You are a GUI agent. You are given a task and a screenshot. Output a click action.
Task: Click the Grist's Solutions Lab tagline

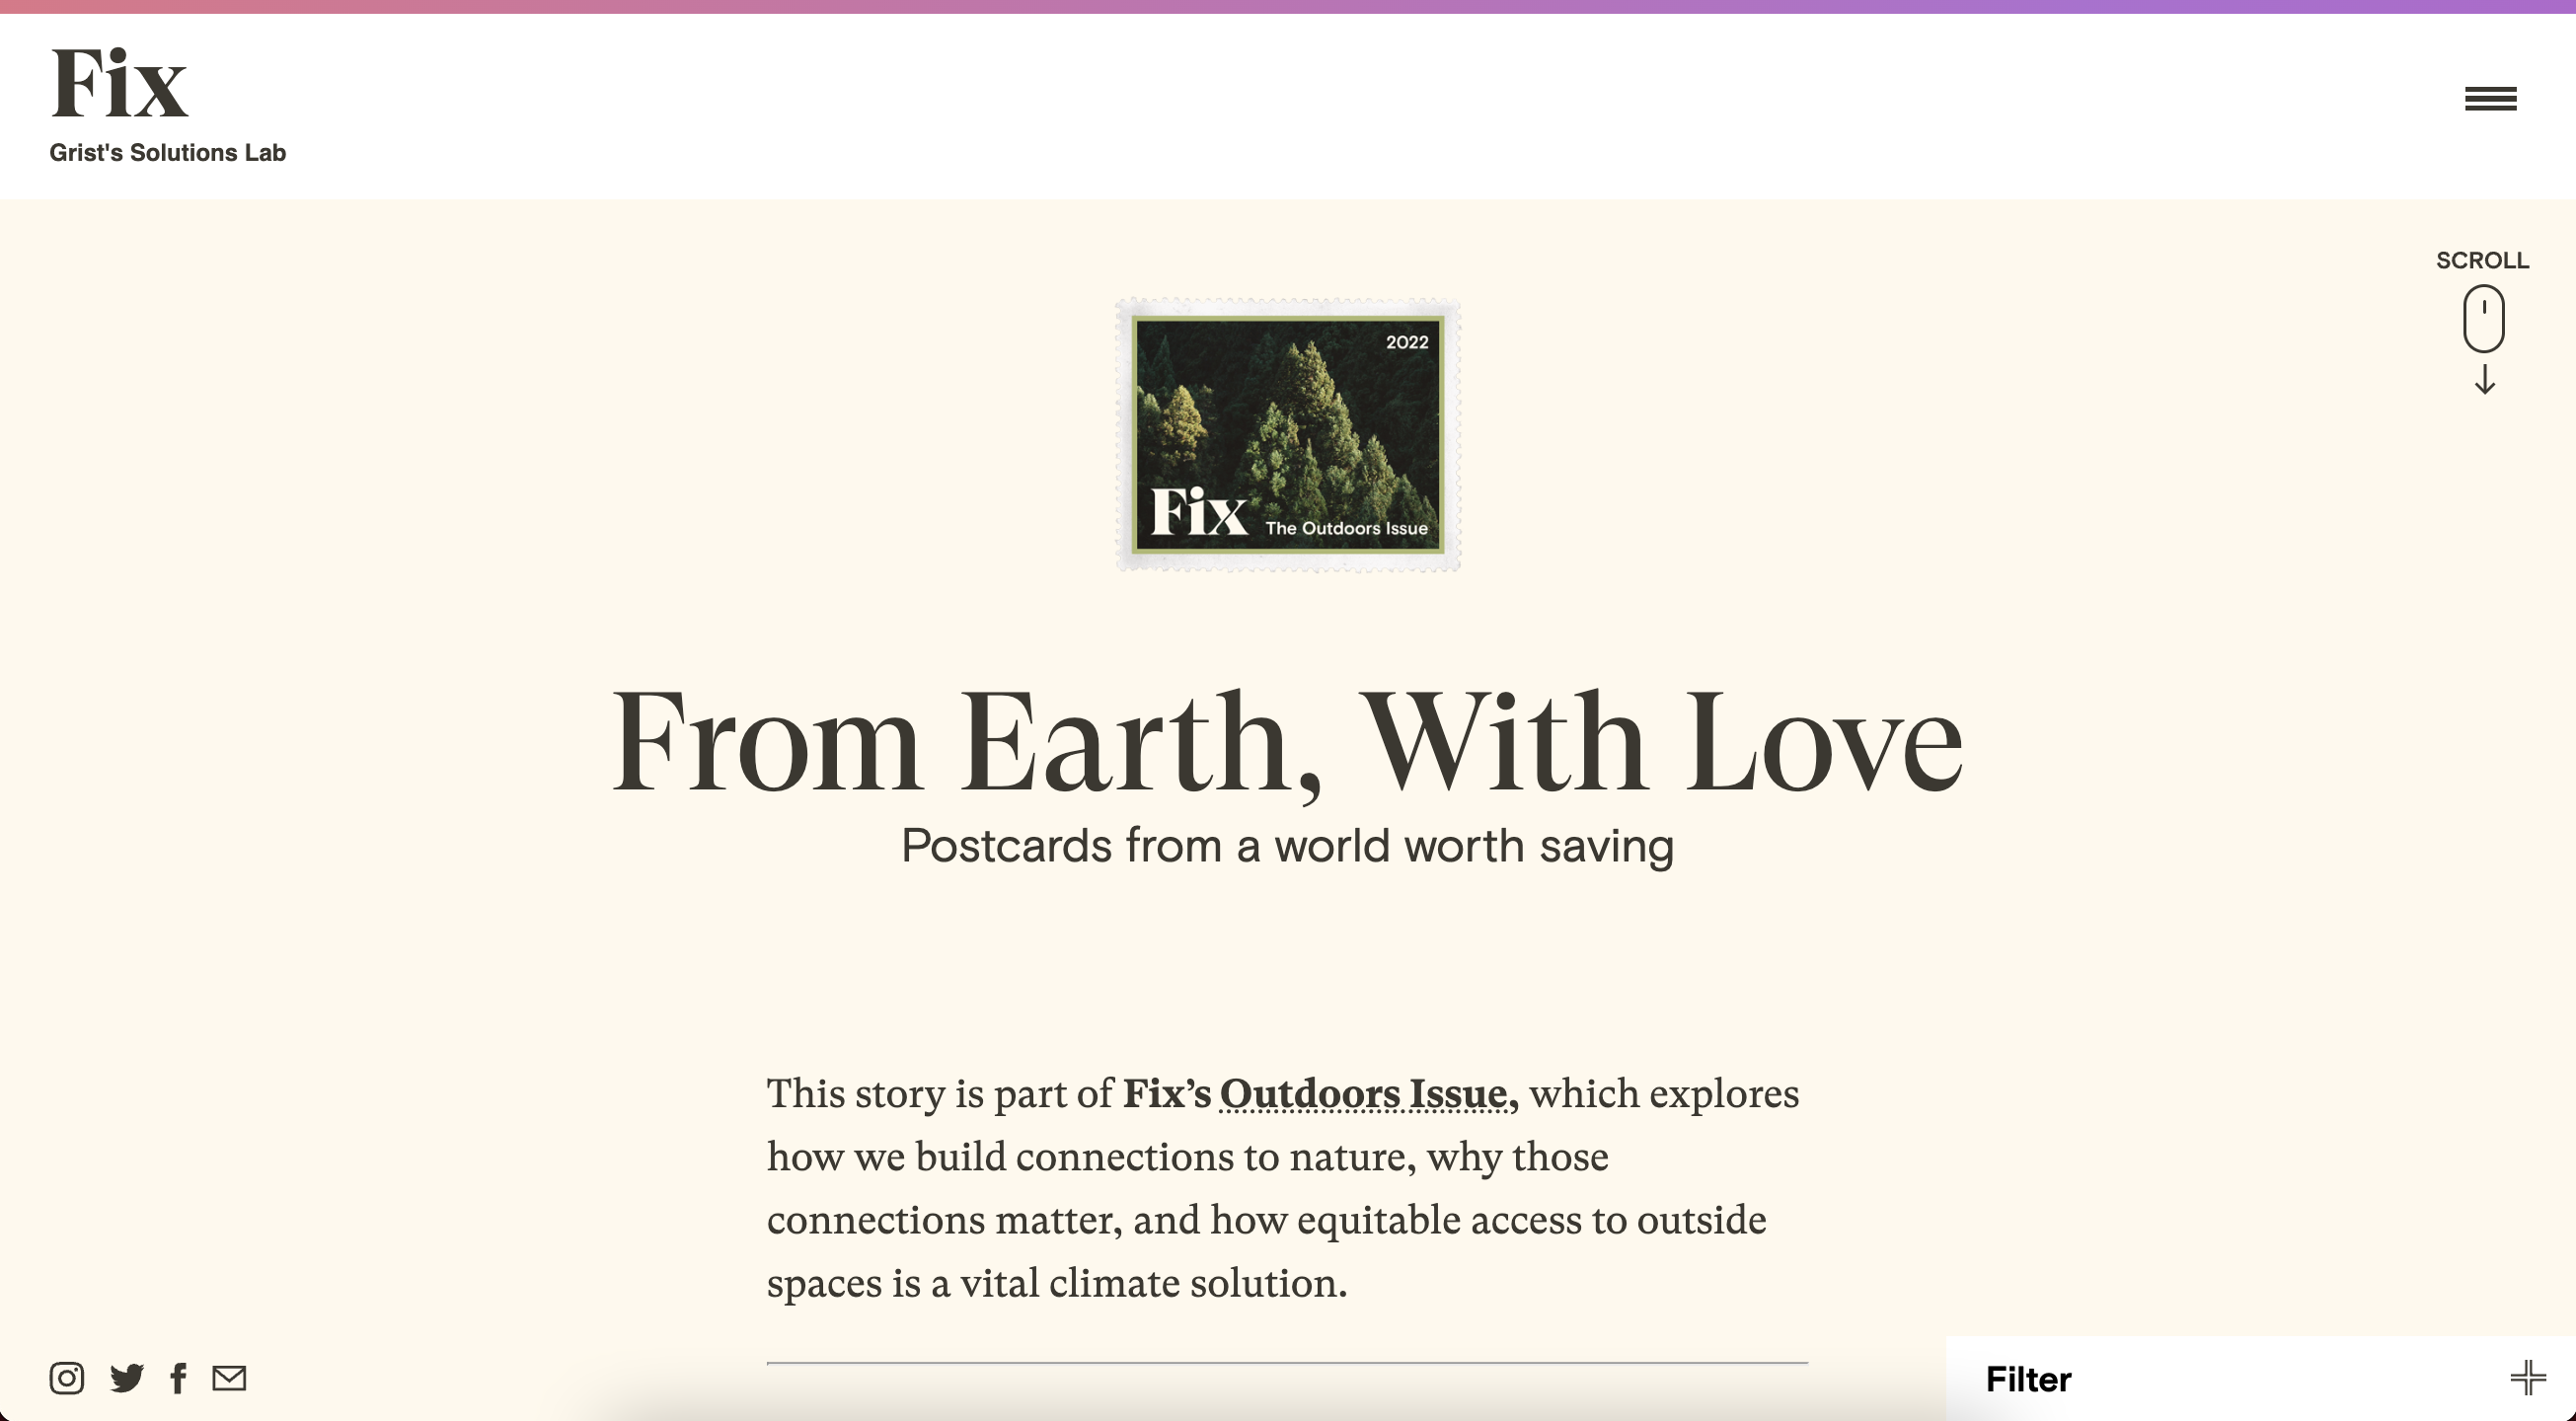pos(168,153)
